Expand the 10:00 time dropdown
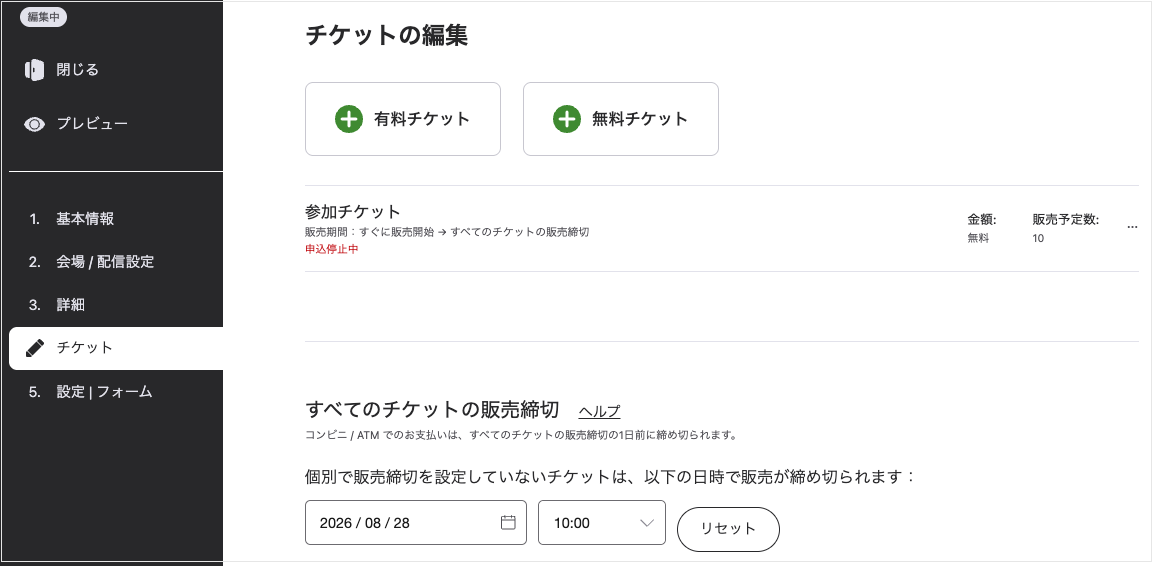The width and height of the screenshot is (1154, 566). coord(601,523)
